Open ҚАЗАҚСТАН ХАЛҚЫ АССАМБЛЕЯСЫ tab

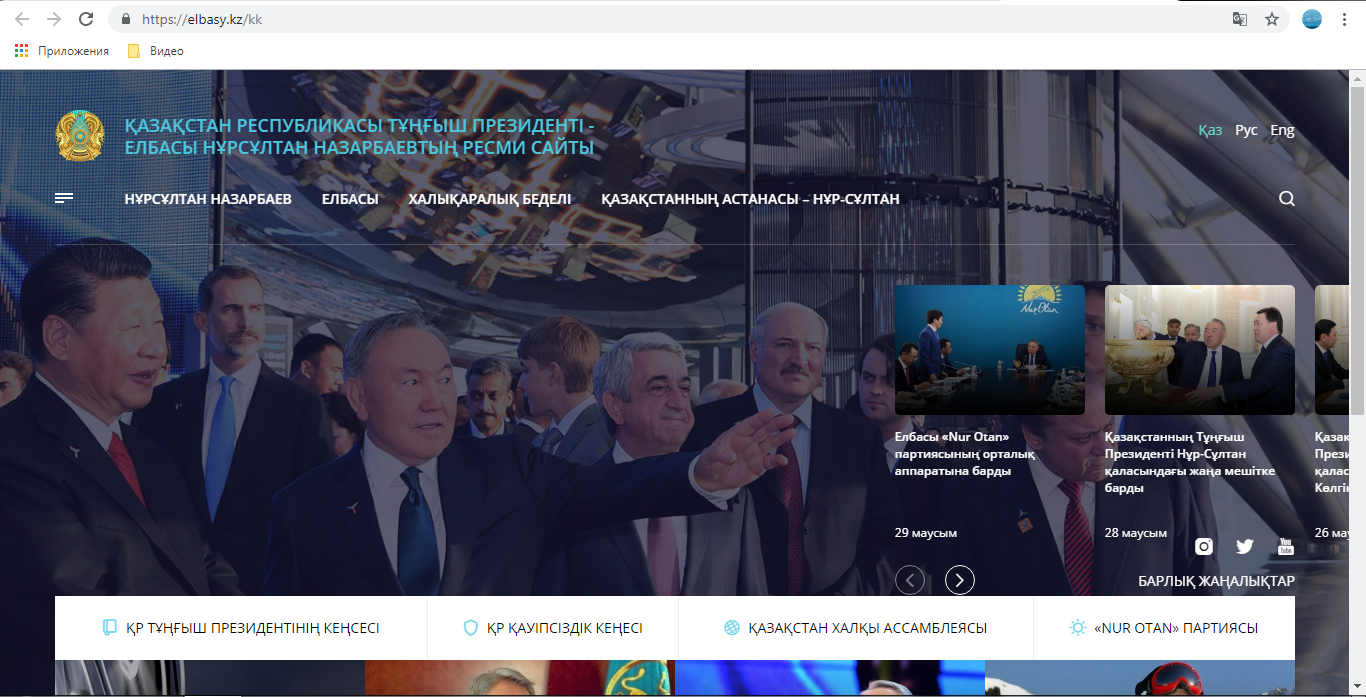point(856,628)
